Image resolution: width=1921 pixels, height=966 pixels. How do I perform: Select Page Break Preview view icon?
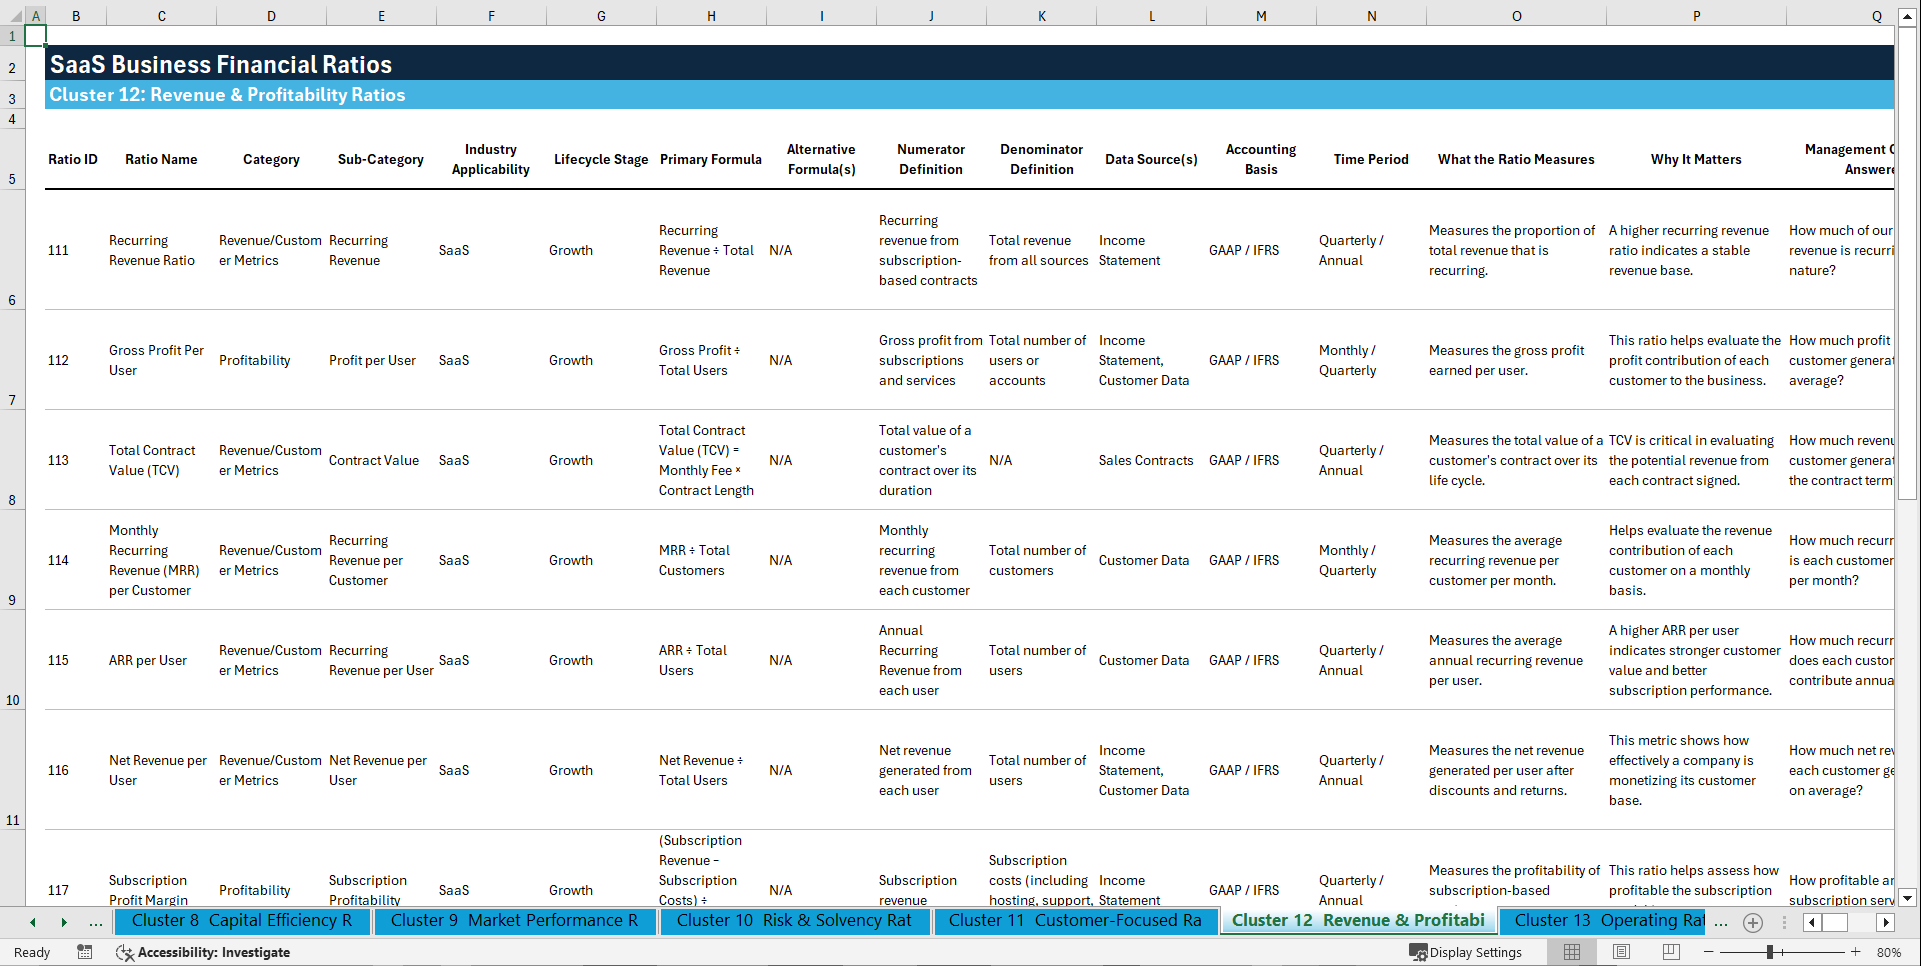click(x=1670, y=952)
